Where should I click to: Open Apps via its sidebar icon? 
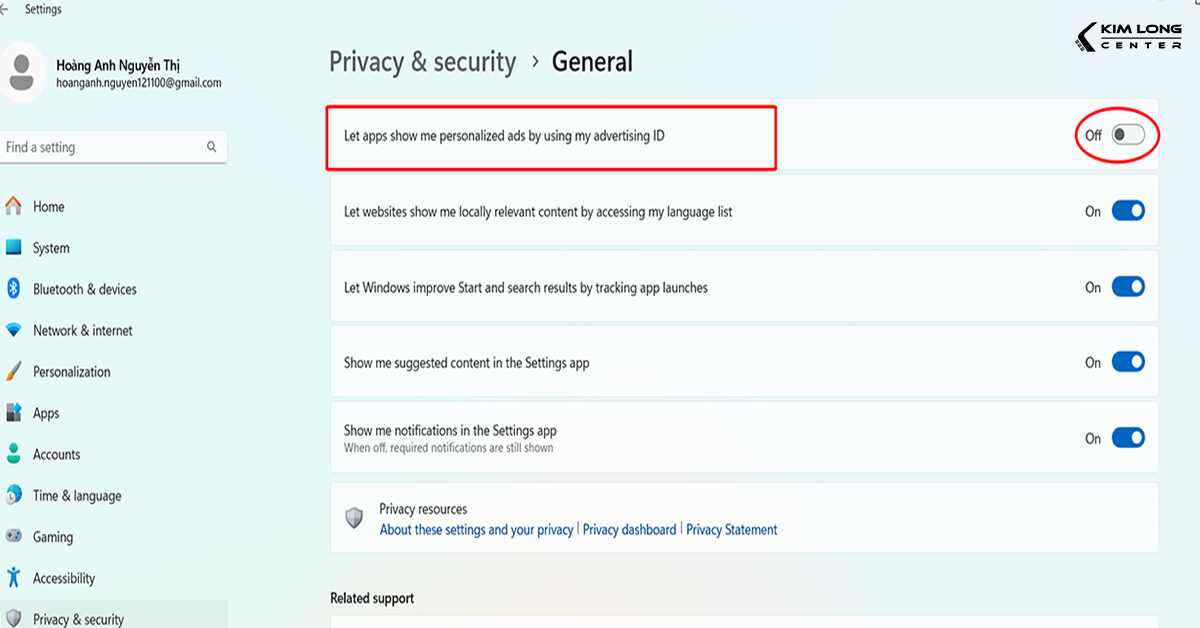(13, 412)
